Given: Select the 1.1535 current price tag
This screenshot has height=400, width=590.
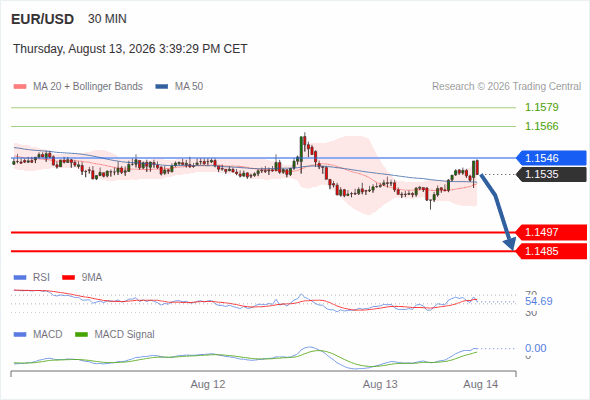Looking at the screenshot, I should (551, 175).
